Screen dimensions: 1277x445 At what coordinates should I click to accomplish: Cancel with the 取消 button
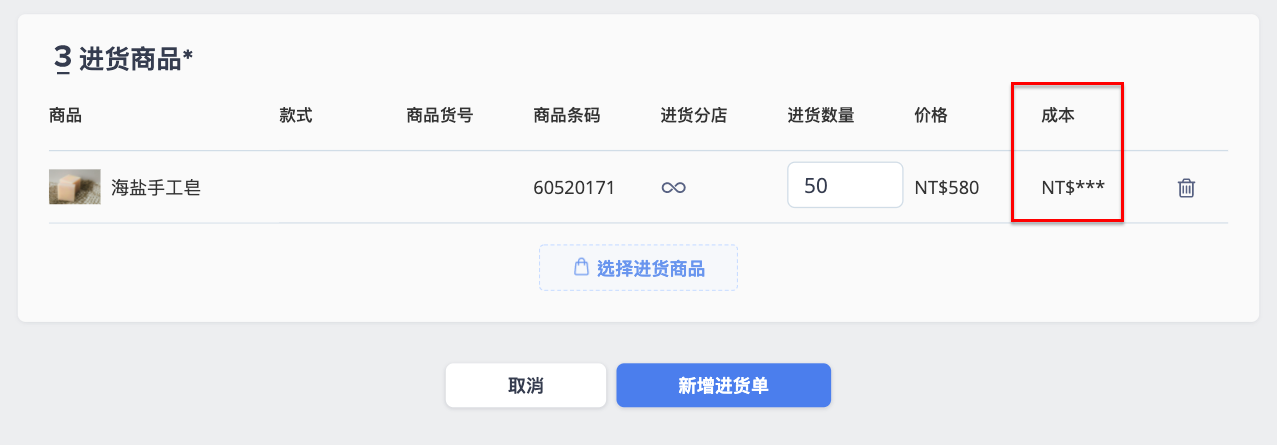point(526,385)
